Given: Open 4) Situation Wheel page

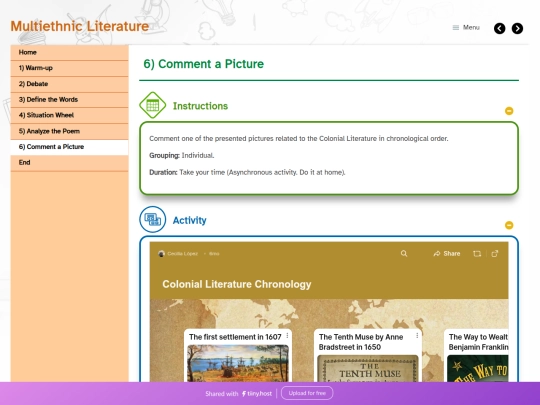Looking at the screenshot, I should (69, 115).
